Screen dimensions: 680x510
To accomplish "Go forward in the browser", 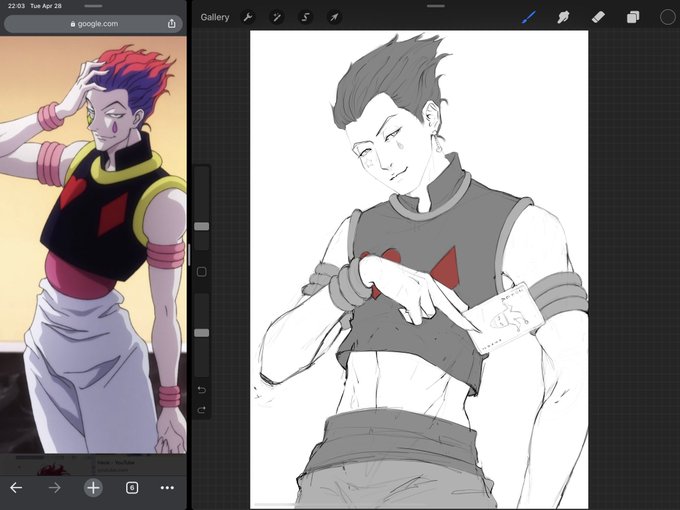I will (x=55, y=488).
